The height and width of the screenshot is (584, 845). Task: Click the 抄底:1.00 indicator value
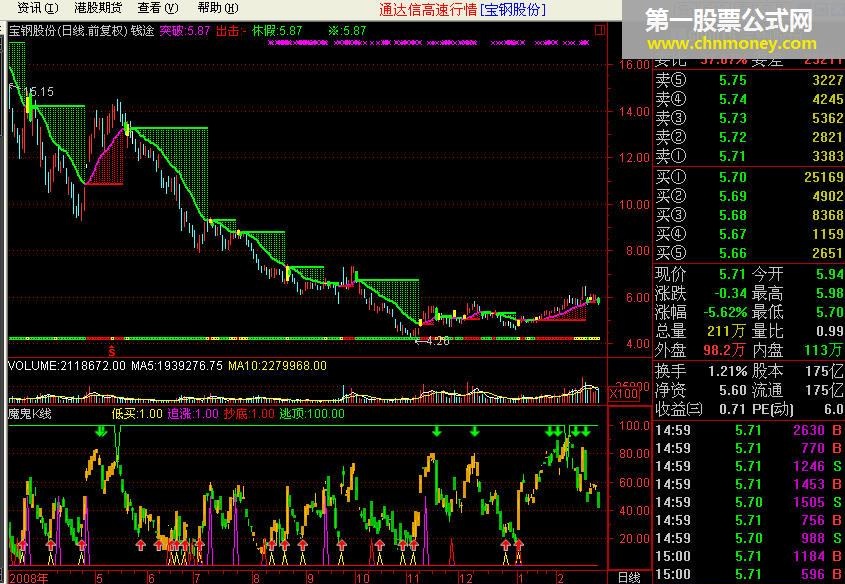[249, 414]
